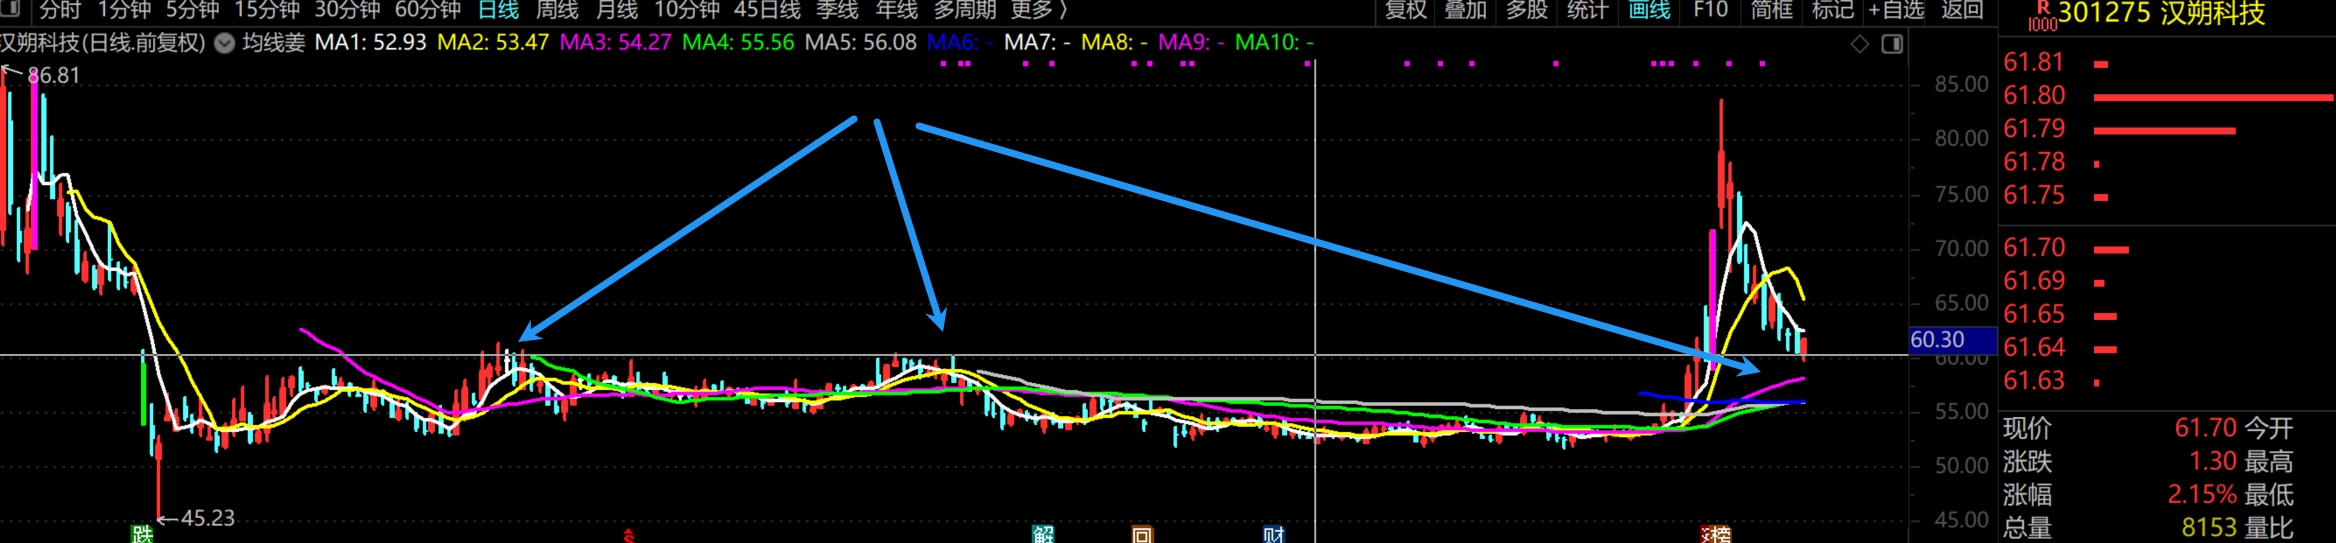Click the red S marker on the timeline
This screenshot has width=2336, height=543.
[x=628, y=536]
